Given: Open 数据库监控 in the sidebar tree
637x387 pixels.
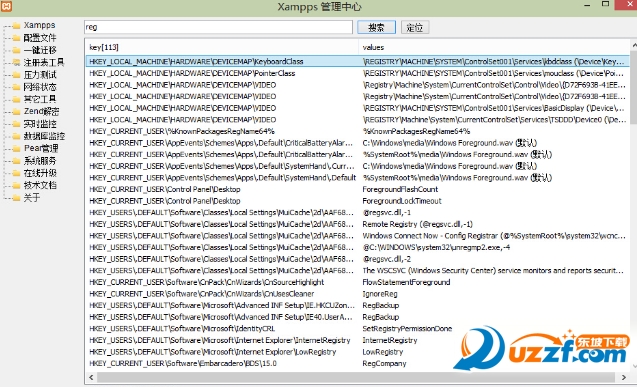Looking at the screenshot, I should pyautogui.click(x=44, y=136).
